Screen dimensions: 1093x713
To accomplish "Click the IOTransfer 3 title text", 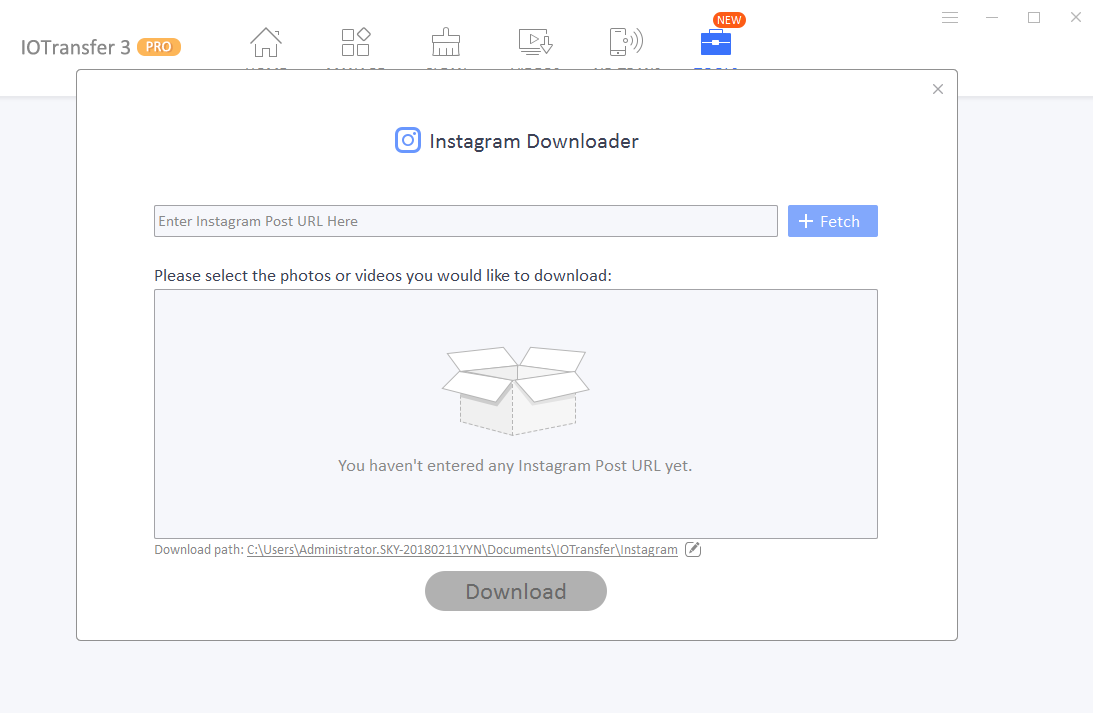I will tap(75, 47).
